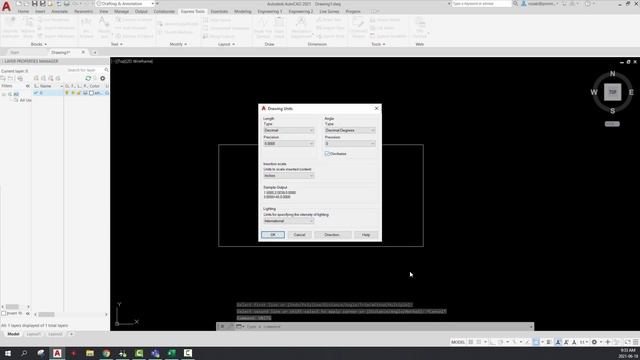Open the Angle Type dropdown showing Decimal Degrees
The width and height of the screenshot is (640, 360).
350,130
